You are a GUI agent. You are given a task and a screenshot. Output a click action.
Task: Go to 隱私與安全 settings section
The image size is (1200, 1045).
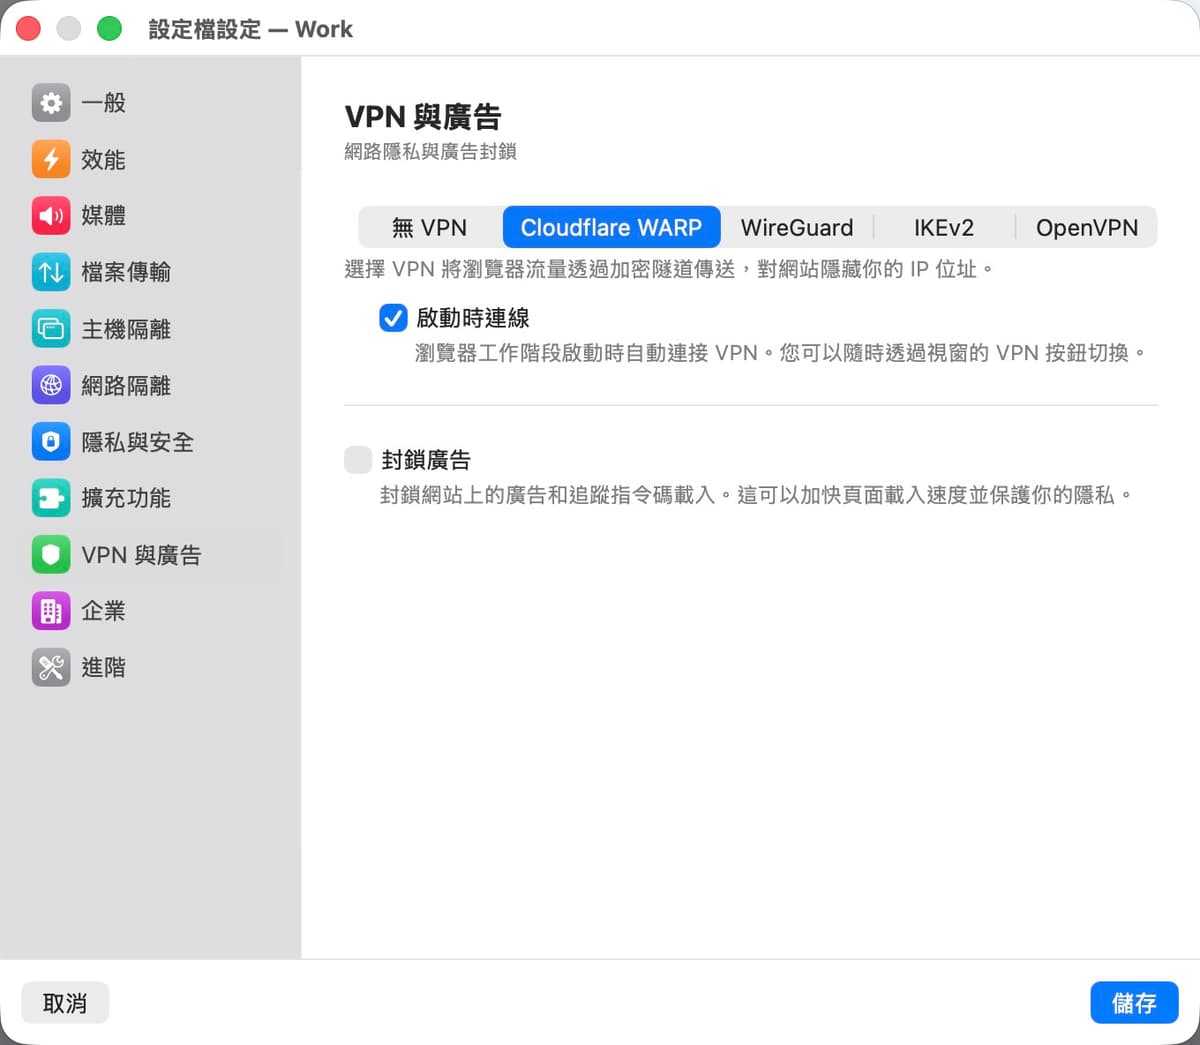click(150, 442)
